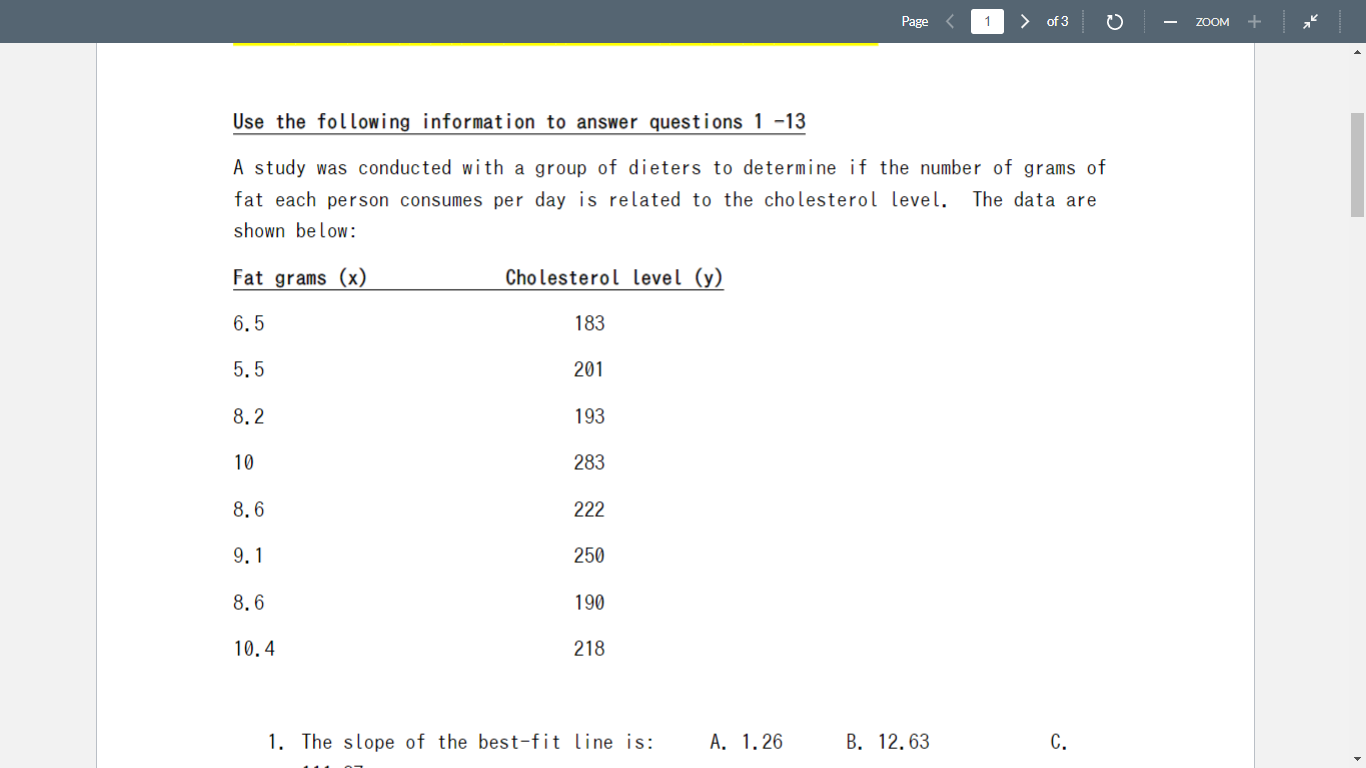The height and width of the screenshot is (768, 1366).
Task: Go to the next page
Action: (x=1024, y=20)
